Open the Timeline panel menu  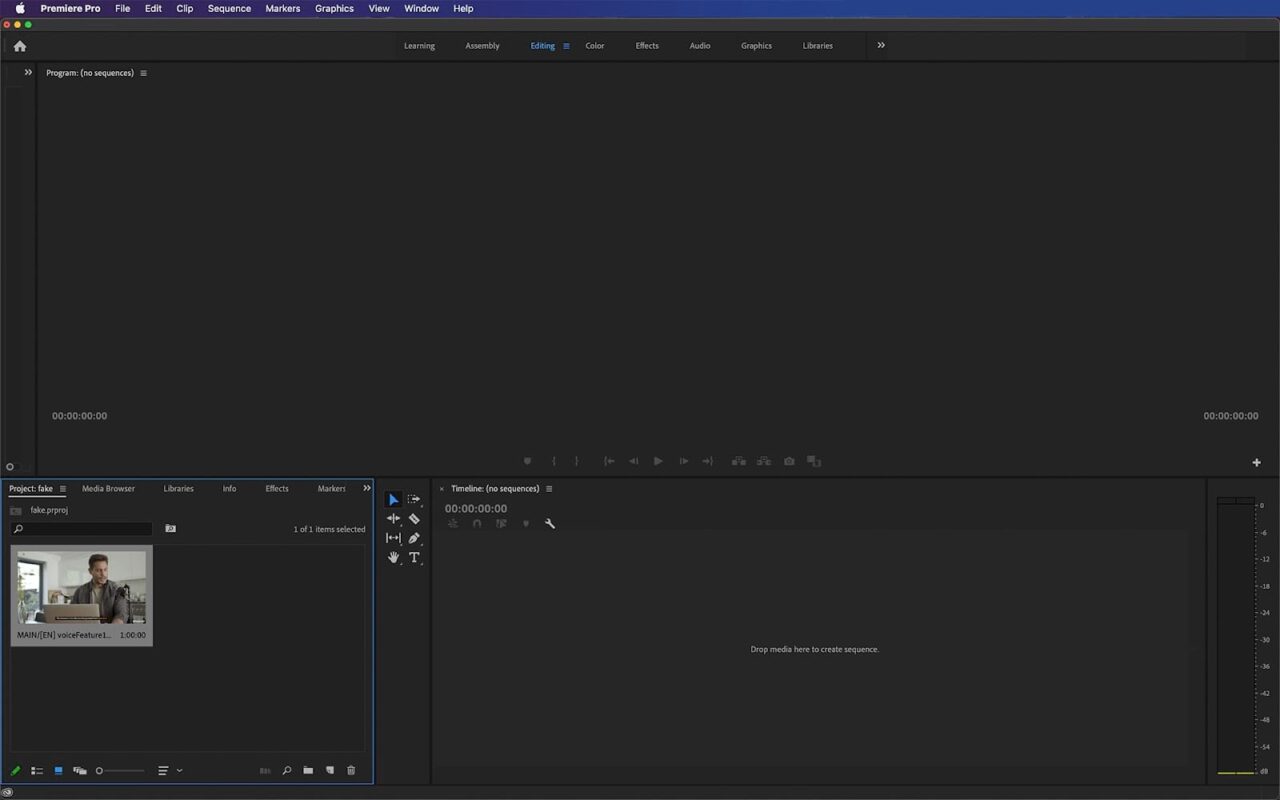(x=549, y=489)
